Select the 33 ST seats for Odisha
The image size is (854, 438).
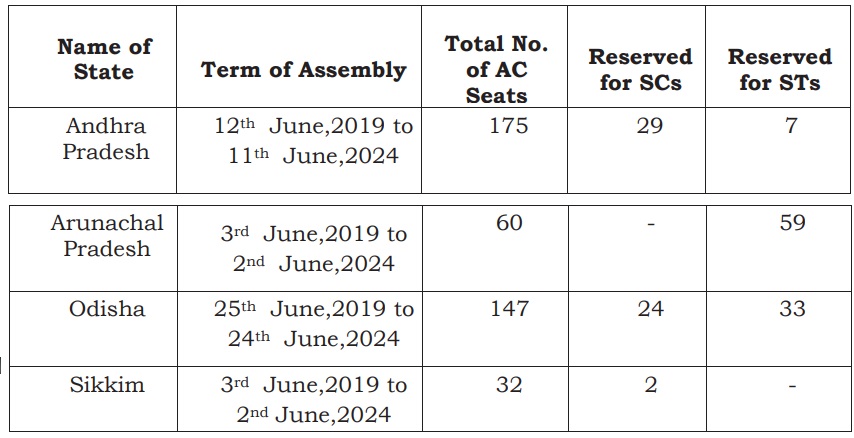(x=792, y=309)
